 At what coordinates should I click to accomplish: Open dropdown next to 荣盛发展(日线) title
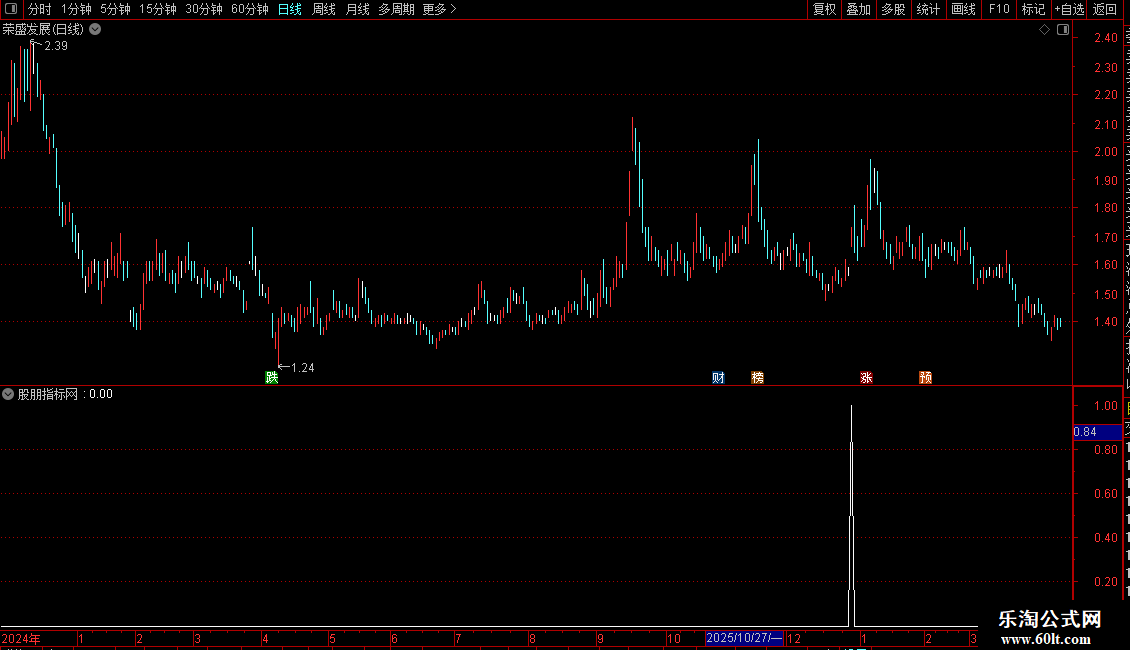pyautogui.click(x=95, y=30)
